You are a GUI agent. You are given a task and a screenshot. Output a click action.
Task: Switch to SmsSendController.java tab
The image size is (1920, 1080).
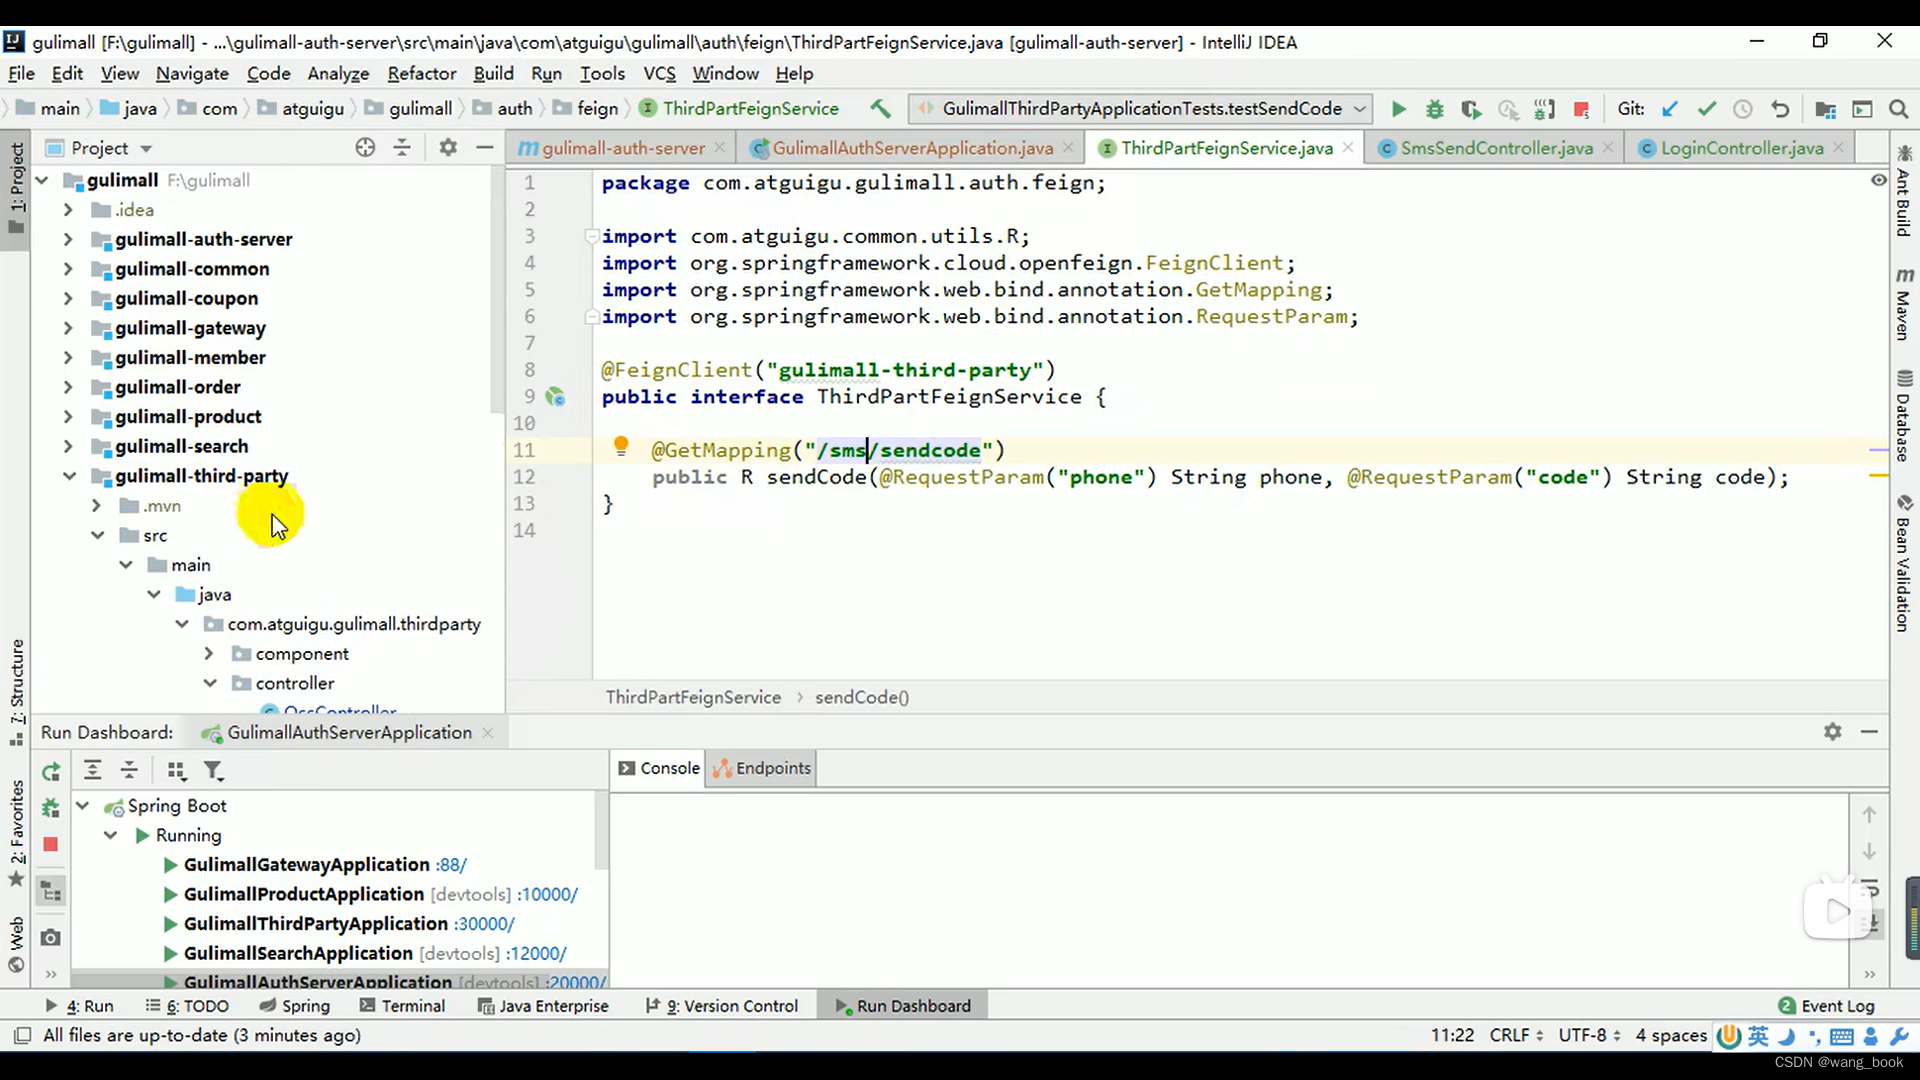coord(1496,148)
